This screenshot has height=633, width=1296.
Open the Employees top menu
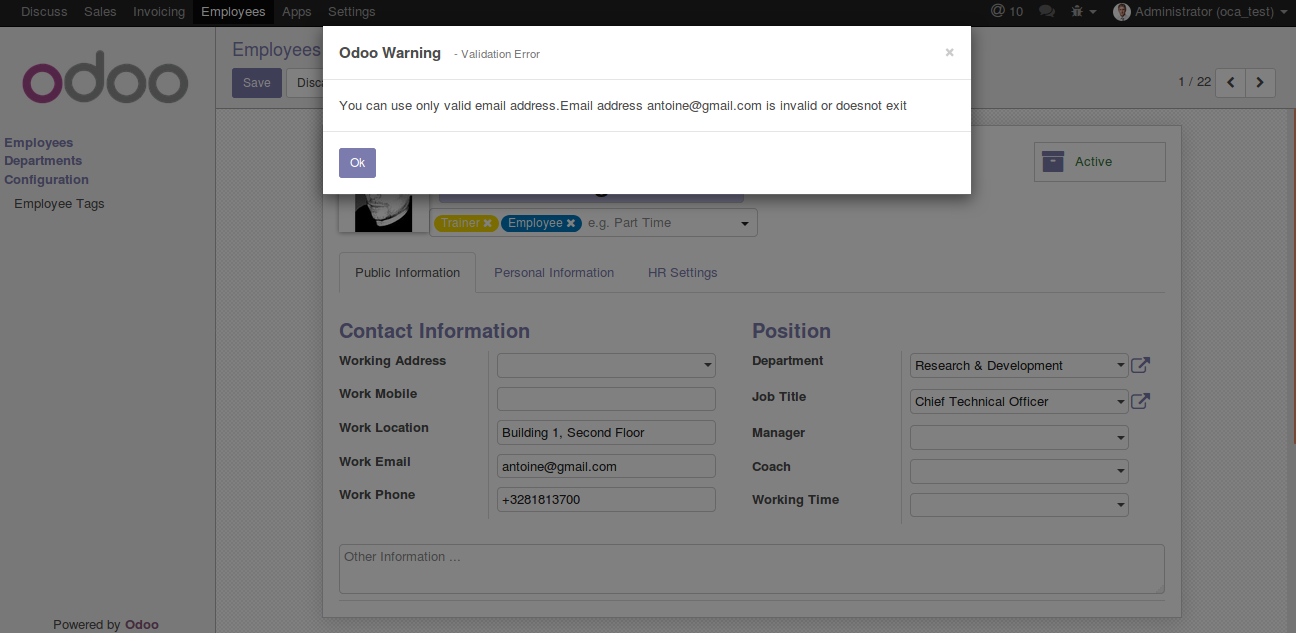[233, 12]
